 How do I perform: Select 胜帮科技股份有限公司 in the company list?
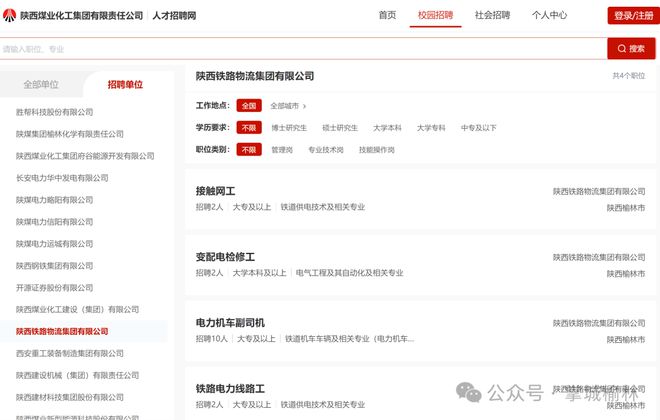click(54, 112)
